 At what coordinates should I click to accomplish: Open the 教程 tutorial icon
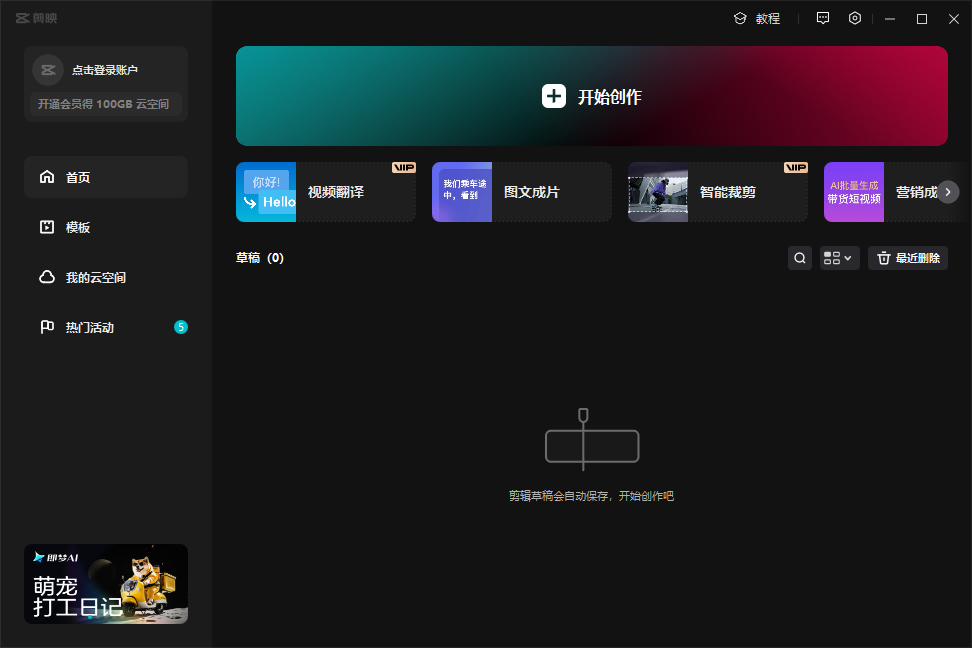pyautogui.click(x=740, y=19)
